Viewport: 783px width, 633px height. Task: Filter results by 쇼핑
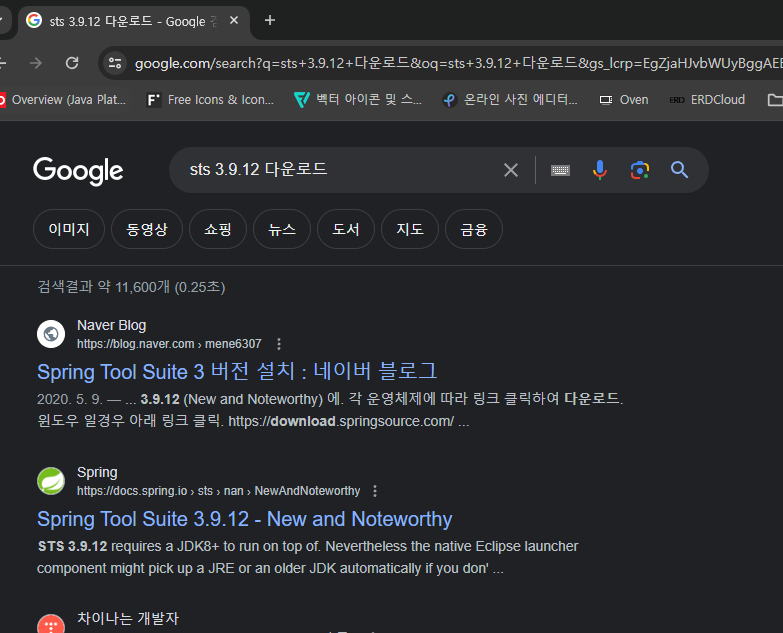(x=218, y=229)
